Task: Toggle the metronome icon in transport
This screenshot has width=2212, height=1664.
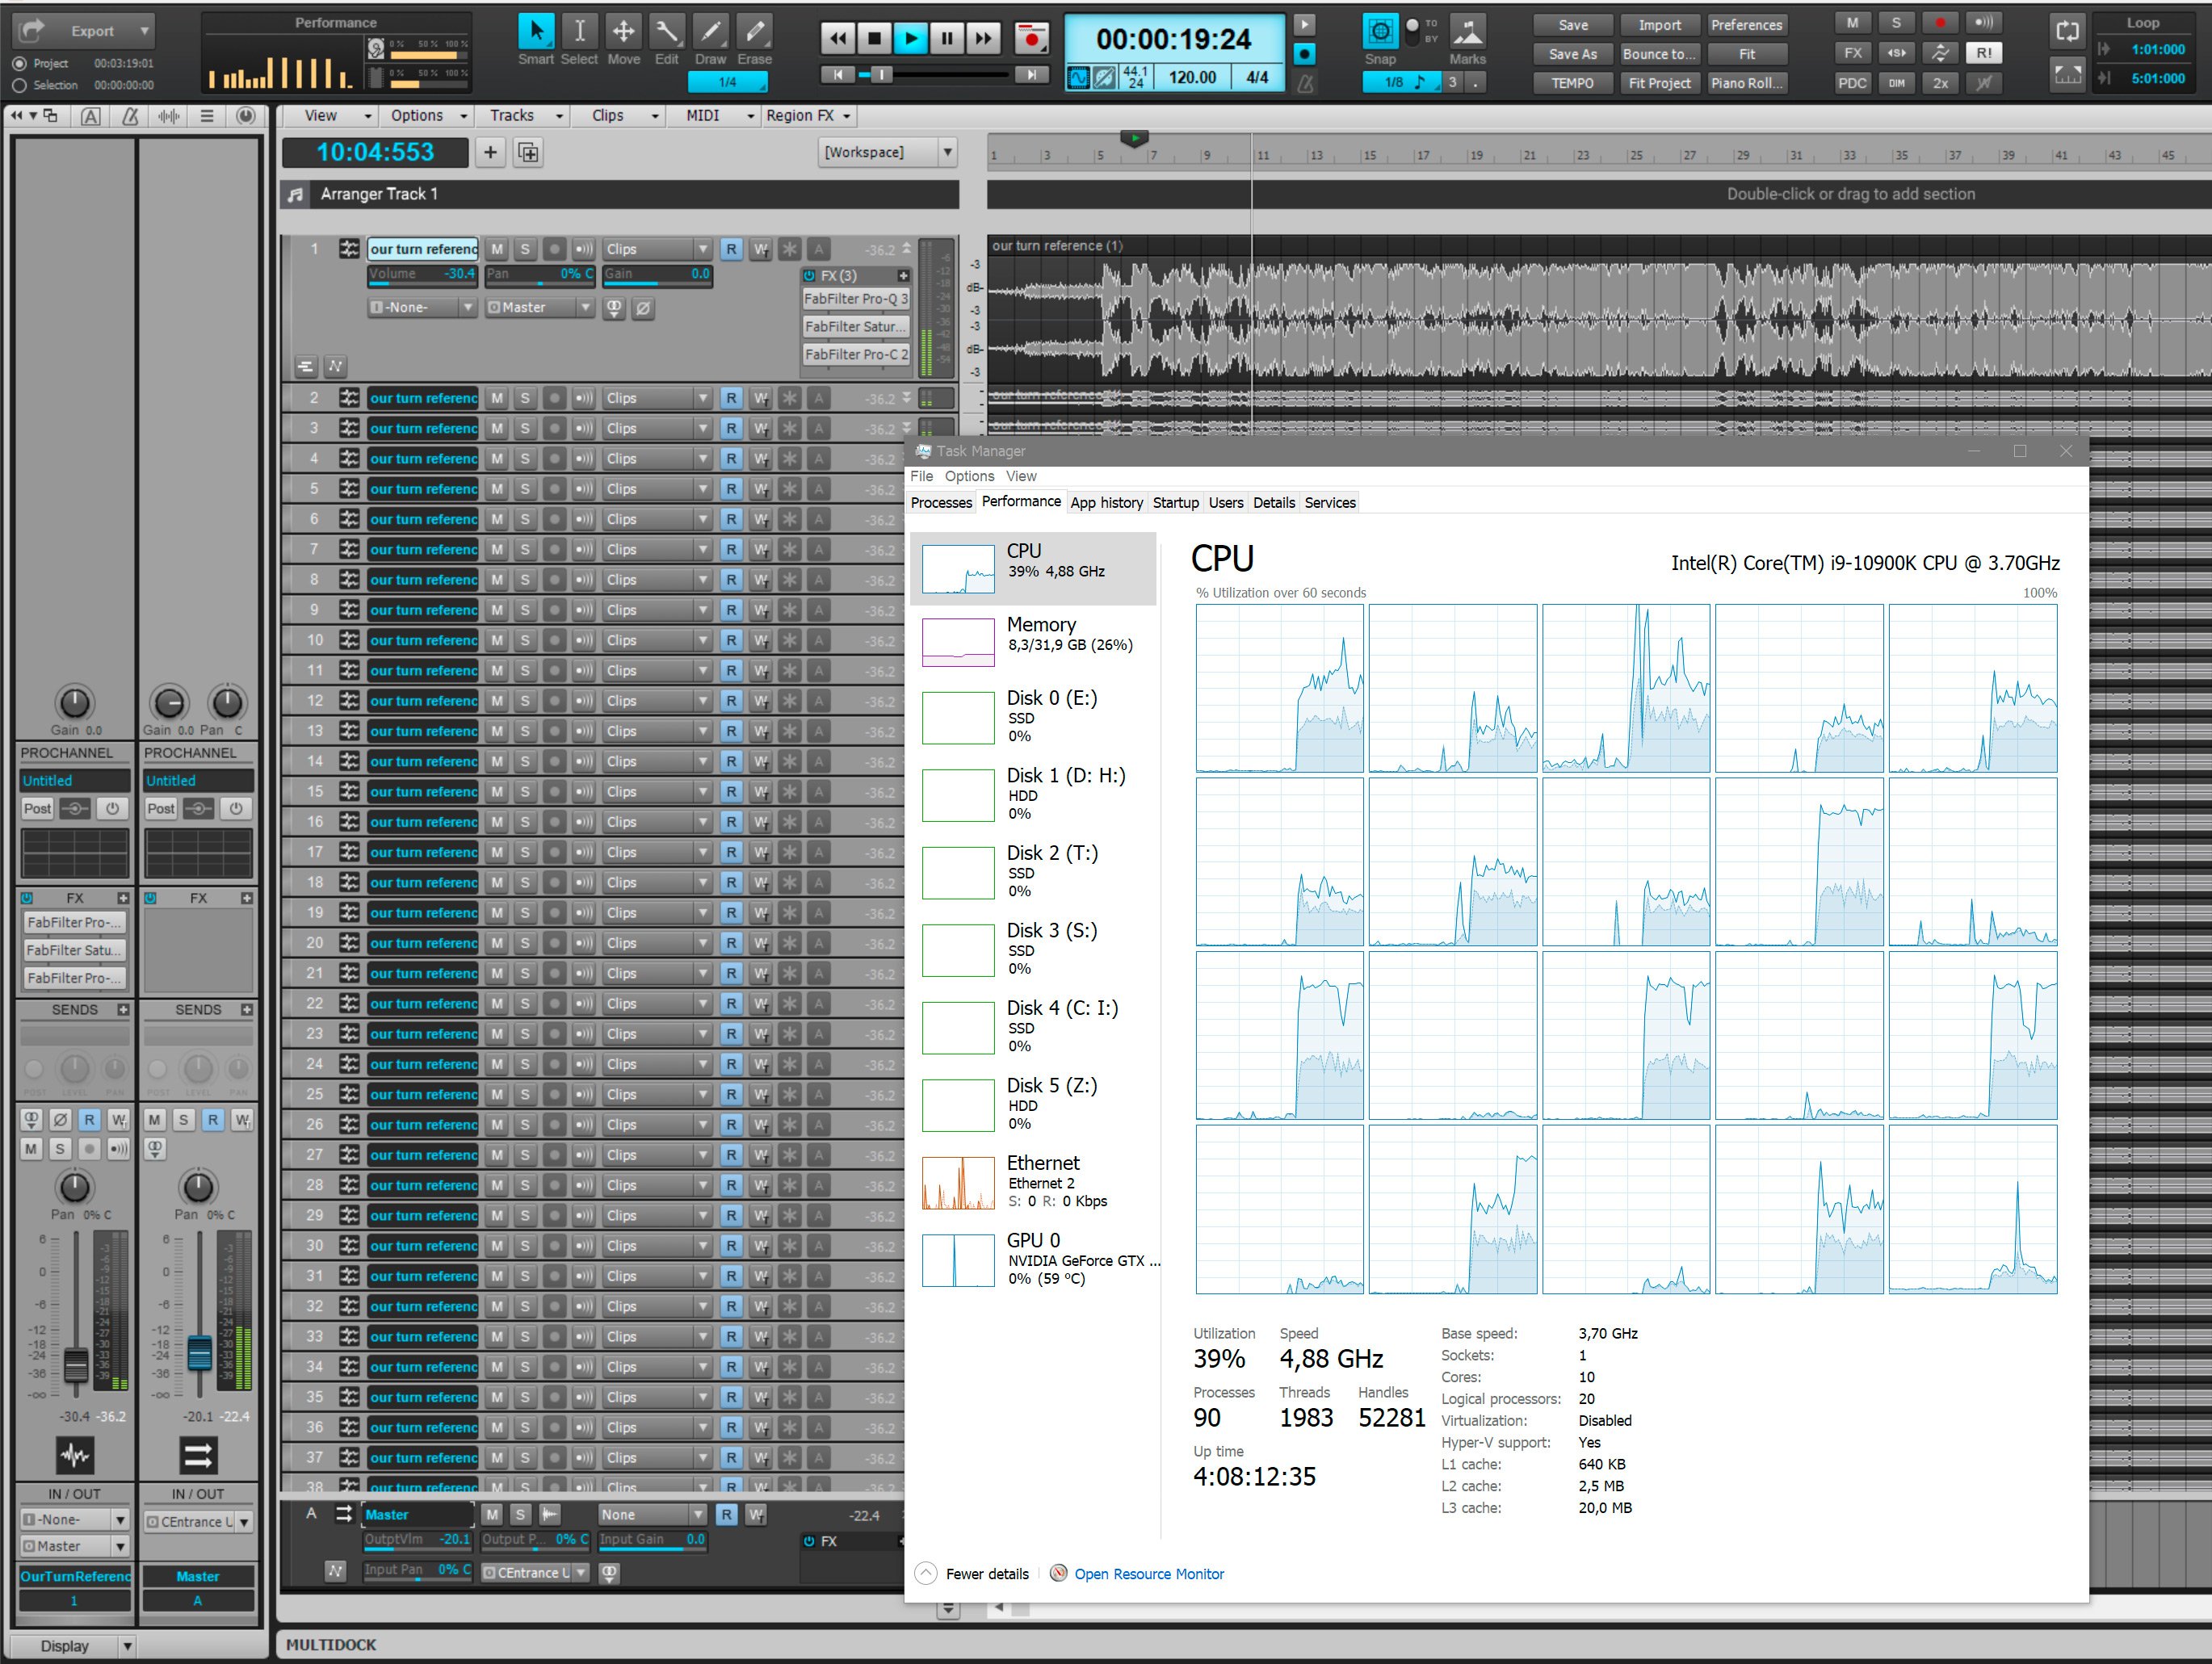Action: 1305,84
